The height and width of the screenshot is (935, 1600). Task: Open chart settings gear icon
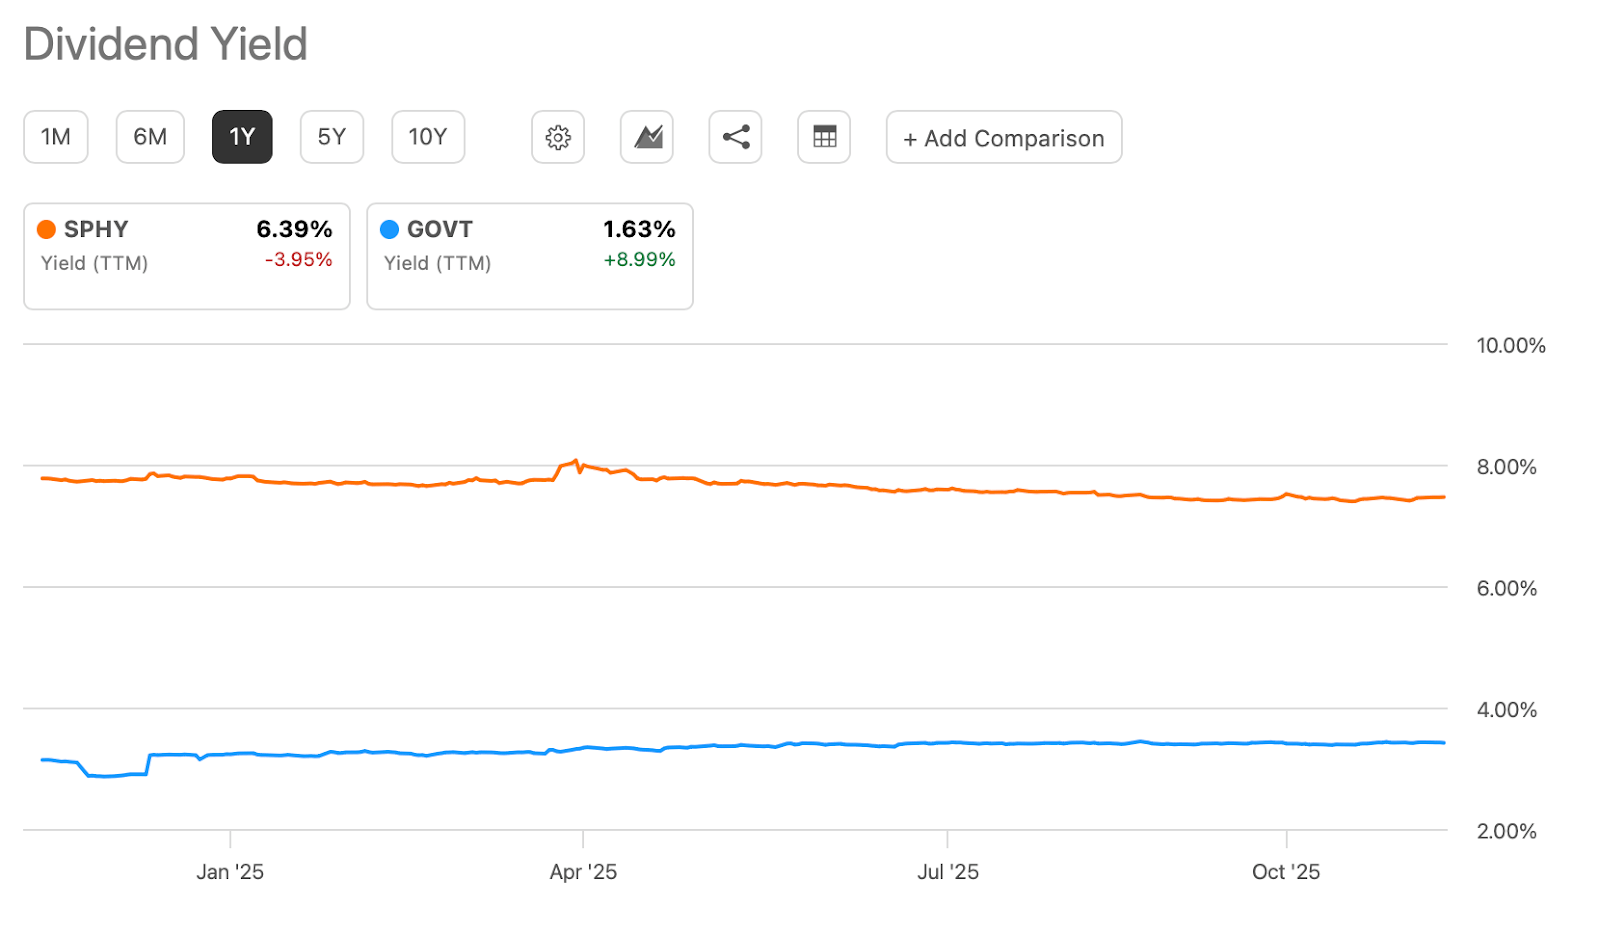[558, 137]
